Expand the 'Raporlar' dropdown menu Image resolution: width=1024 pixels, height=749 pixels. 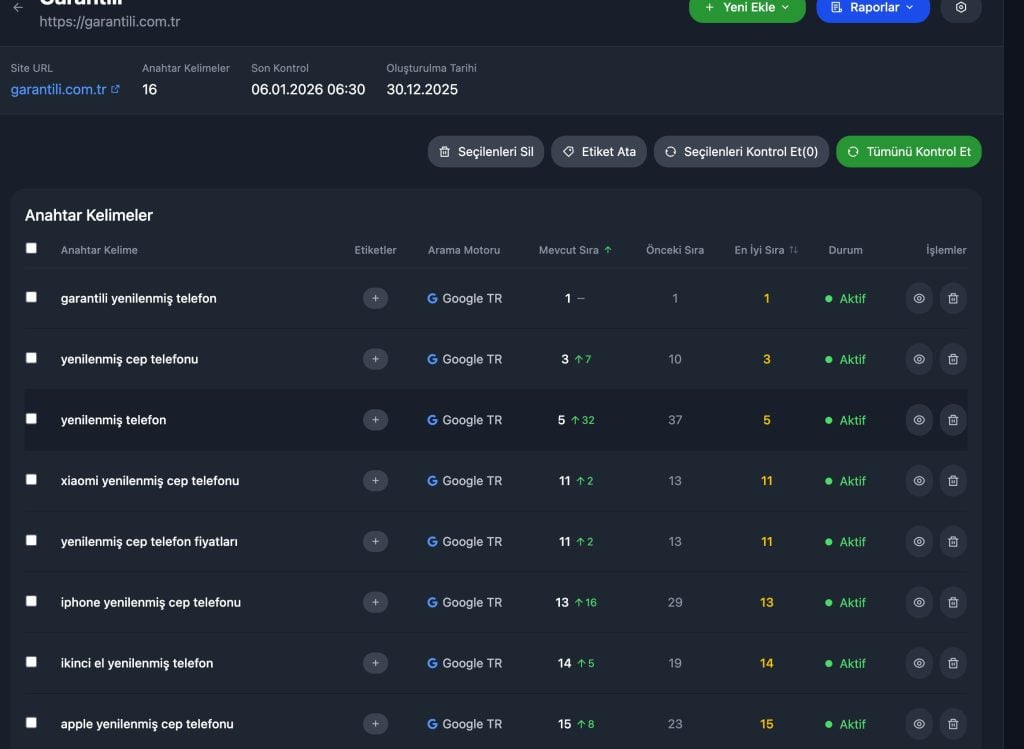coord(872,8)
